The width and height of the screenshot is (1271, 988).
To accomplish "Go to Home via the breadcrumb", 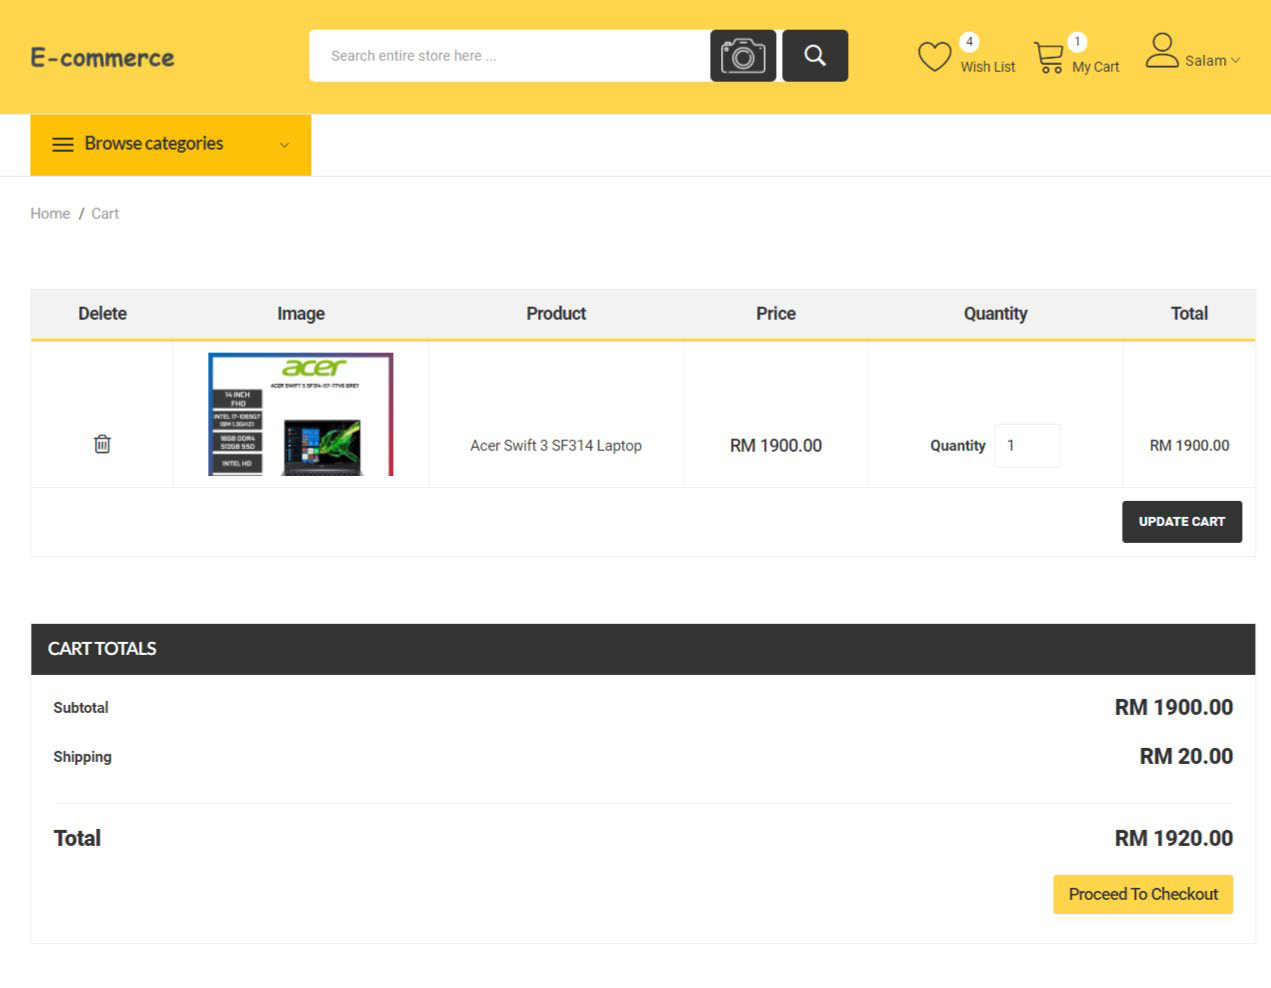I will (x=49, y=213).
